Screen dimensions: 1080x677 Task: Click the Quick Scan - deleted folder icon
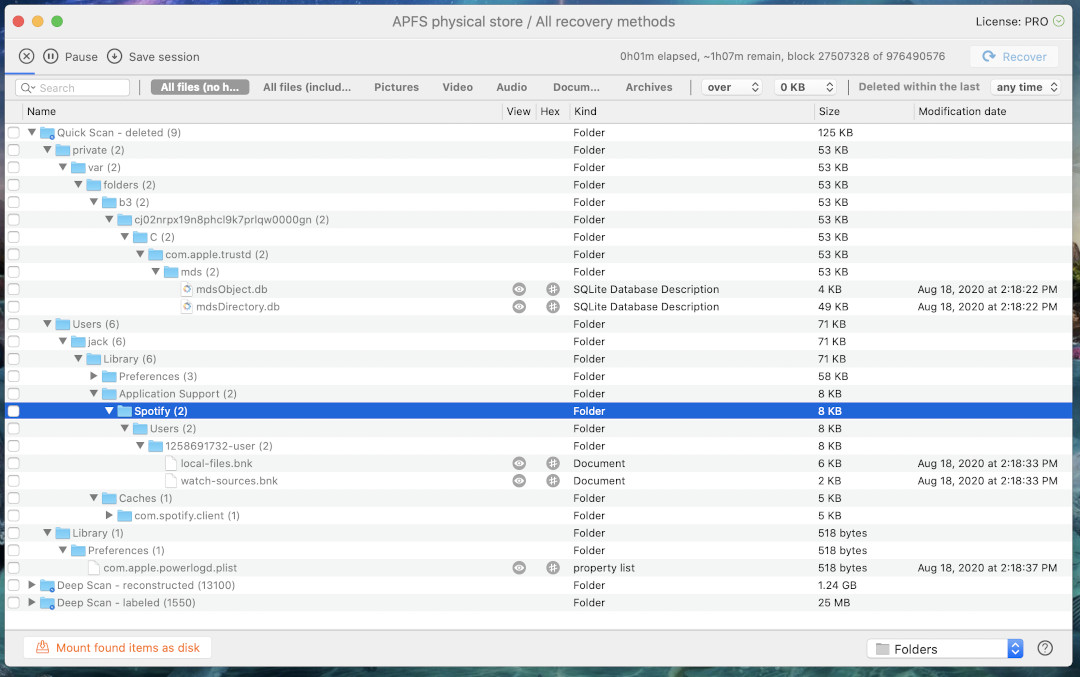click(48, 133)
